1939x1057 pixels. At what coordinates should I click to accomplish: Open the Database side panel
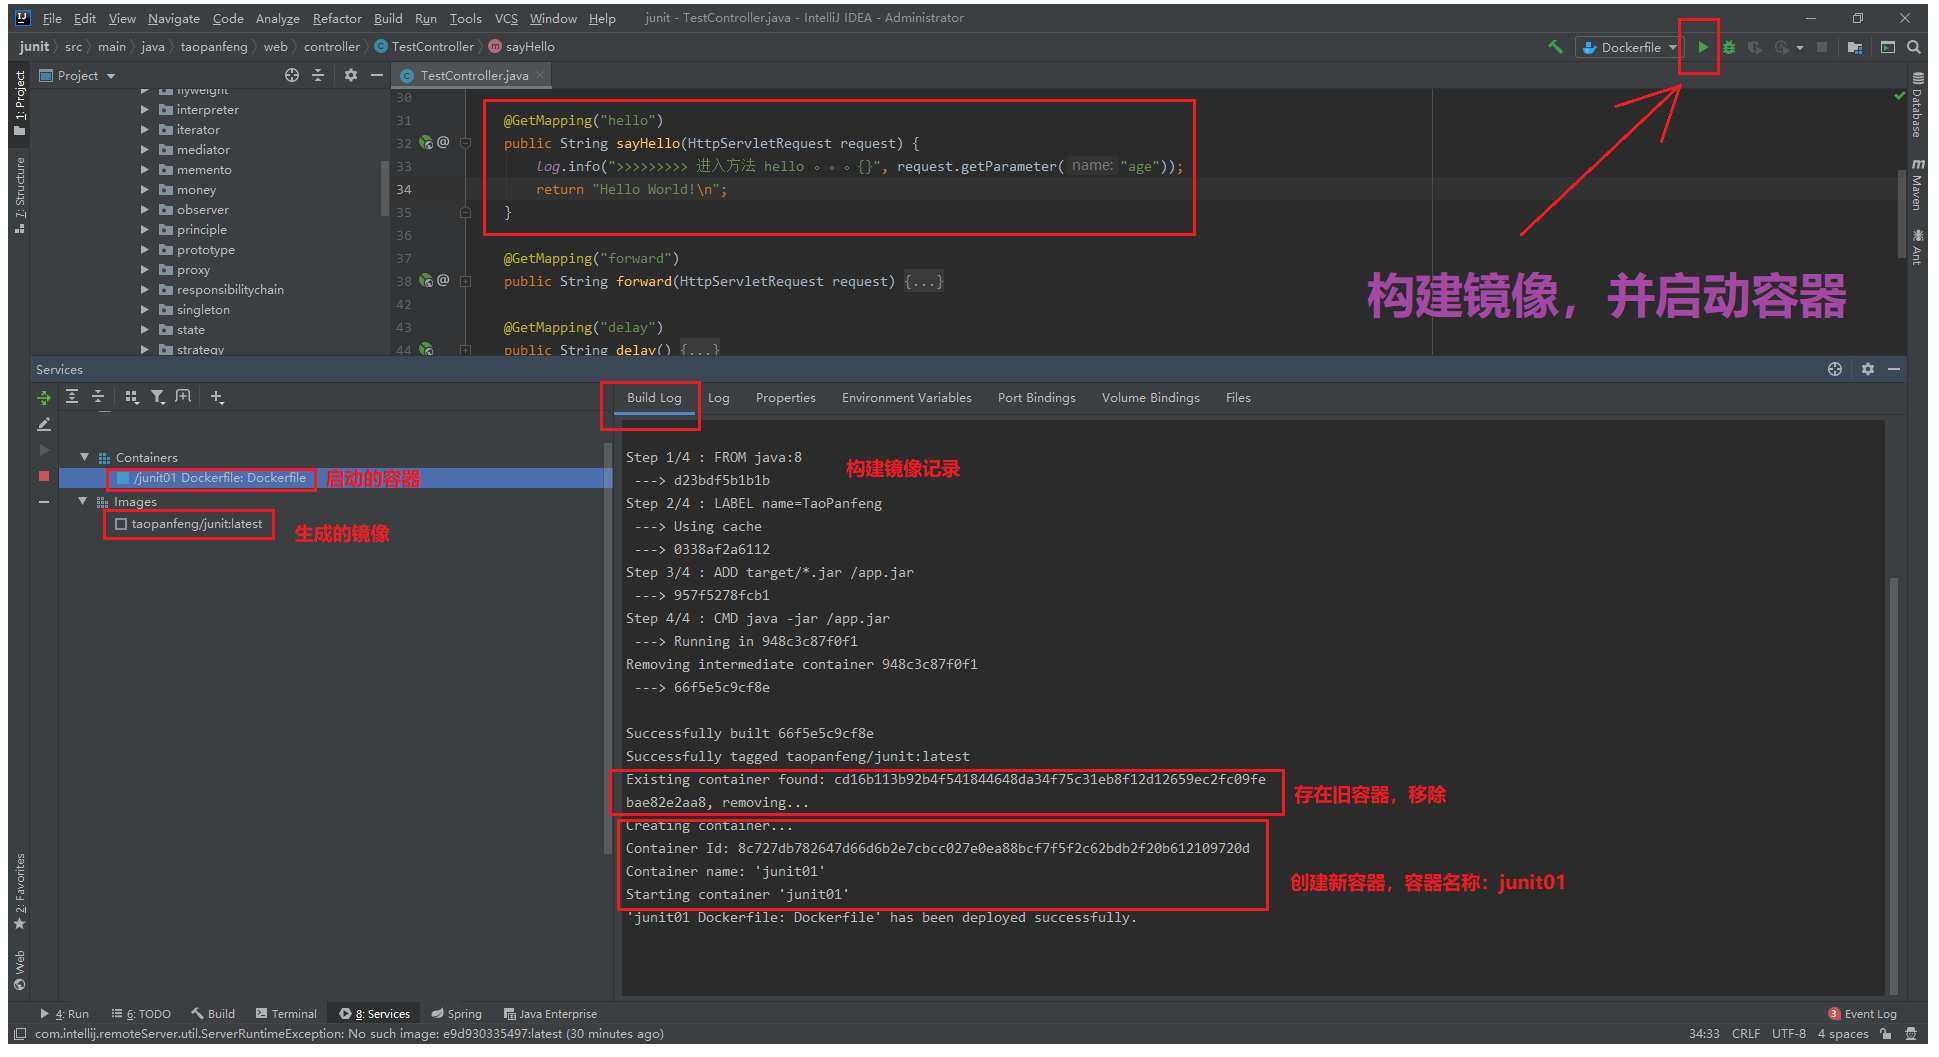click(x=1917, y=105)
